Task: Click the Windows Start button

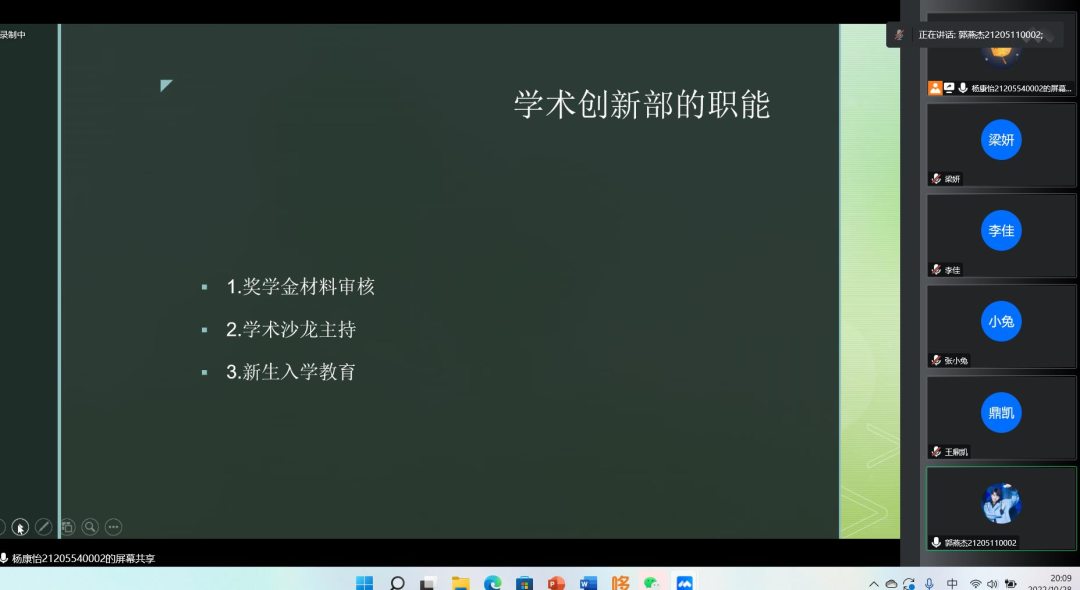Action: pyautogui.click(x=364, y=583)
